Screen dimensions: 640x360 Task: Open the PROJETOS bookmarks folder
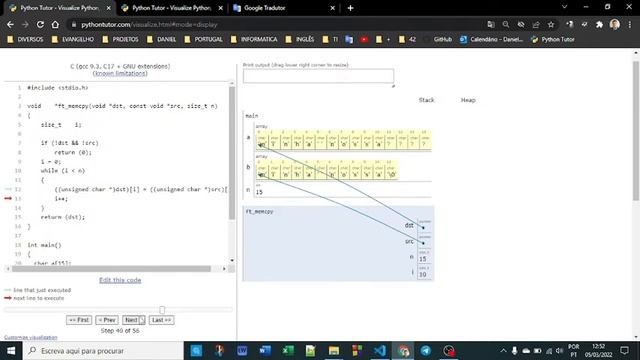[x=120, y=39]
